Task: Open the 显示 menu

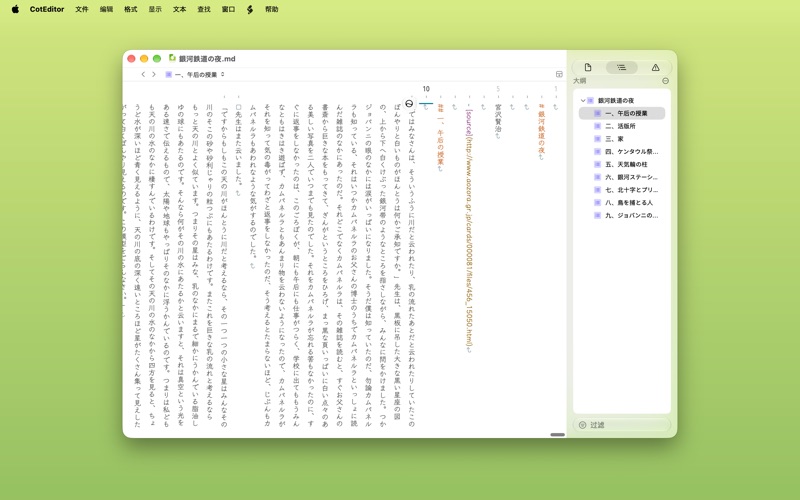Action: click(155, 9)
